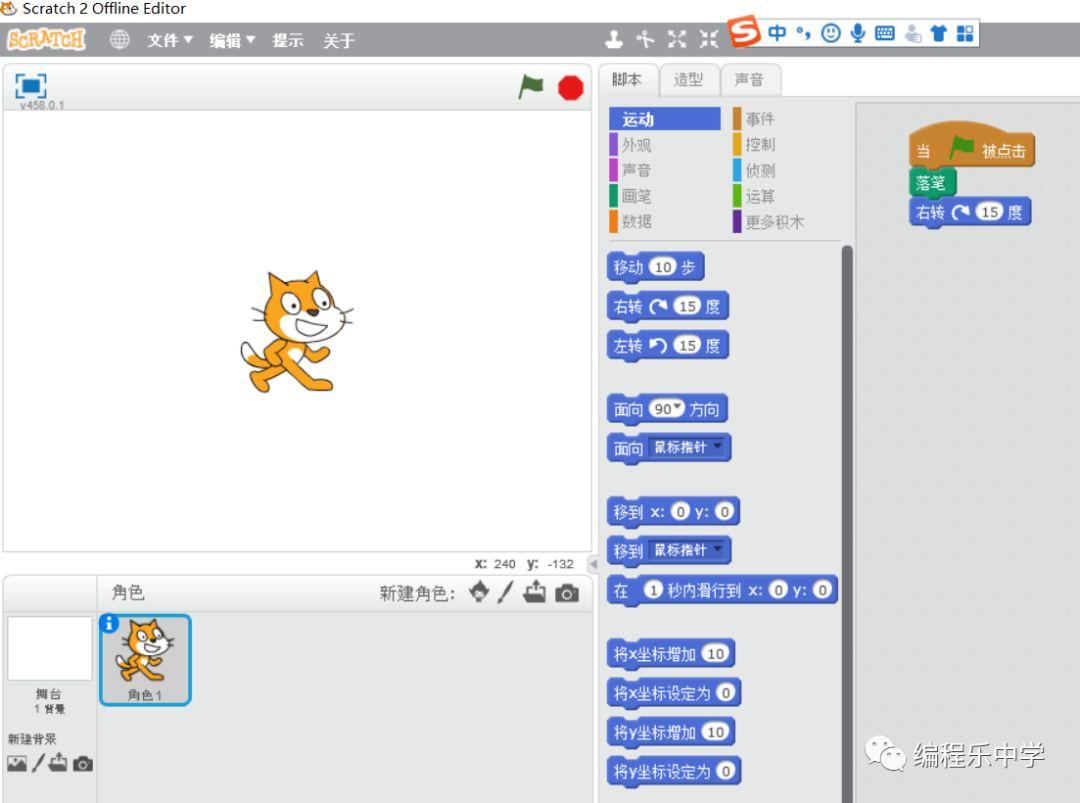The height and width of the screenshot is (803, 1080).
Task: Click the blocks palette vertical scrollbar
Action: point(847,523)
